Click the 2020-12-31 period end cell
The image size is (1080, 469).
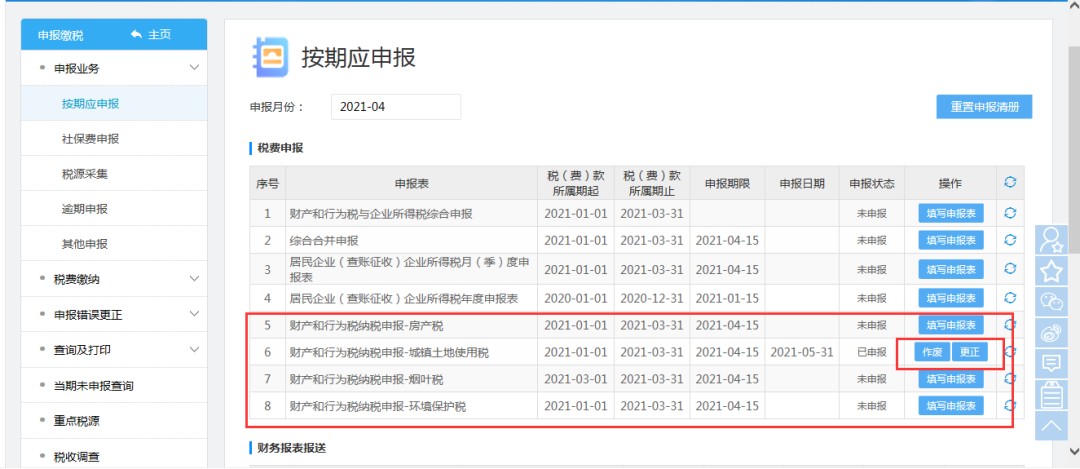652,298
